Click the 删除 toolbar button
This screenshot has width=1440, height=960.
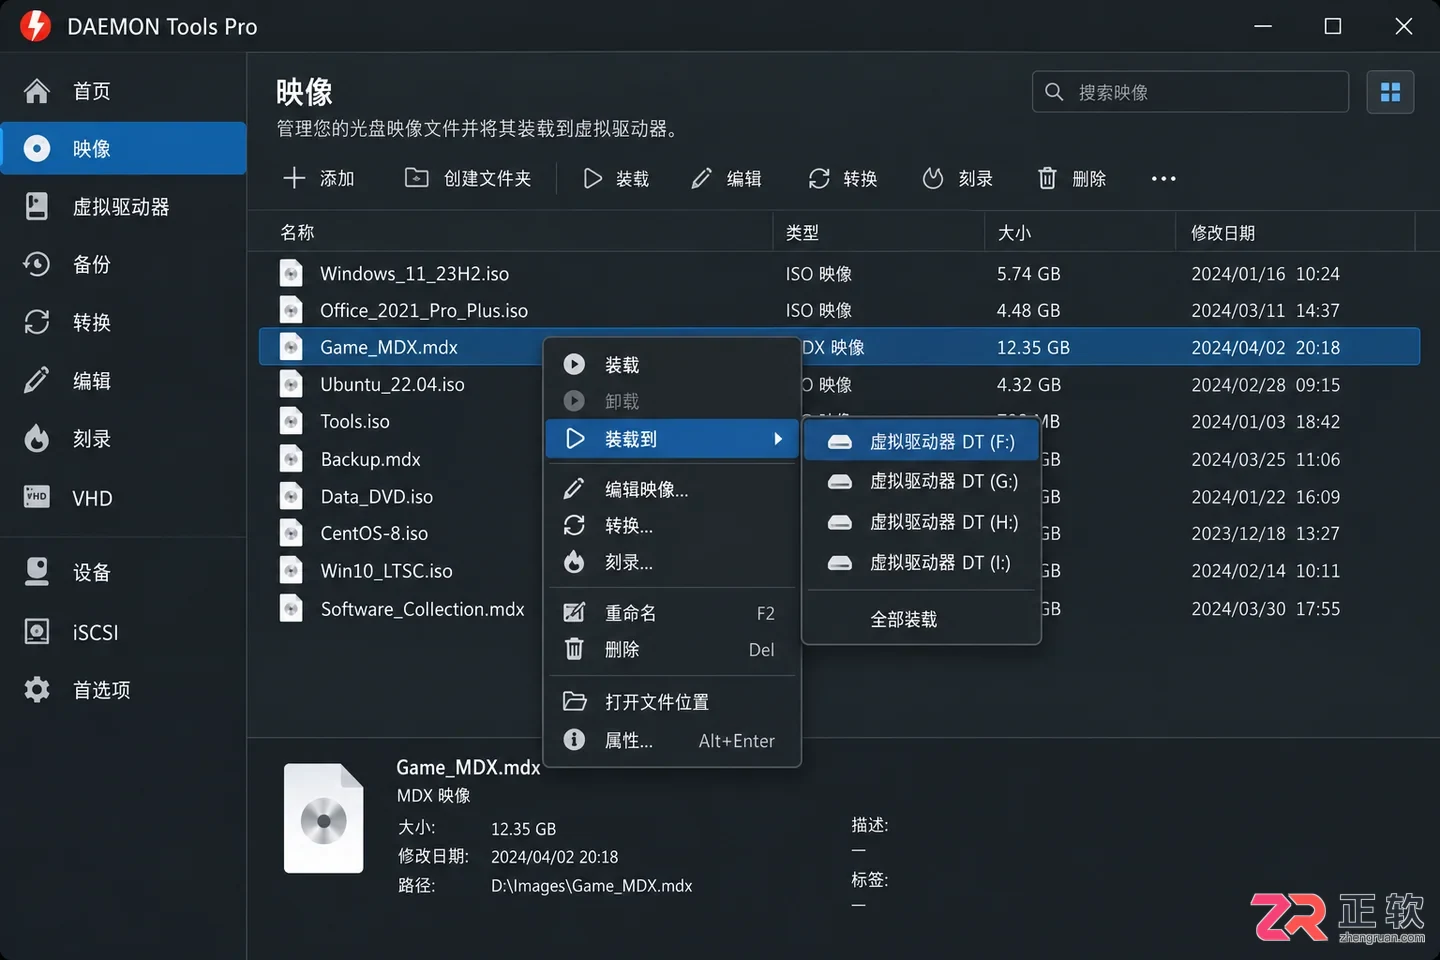click(x=1072, y=179)
